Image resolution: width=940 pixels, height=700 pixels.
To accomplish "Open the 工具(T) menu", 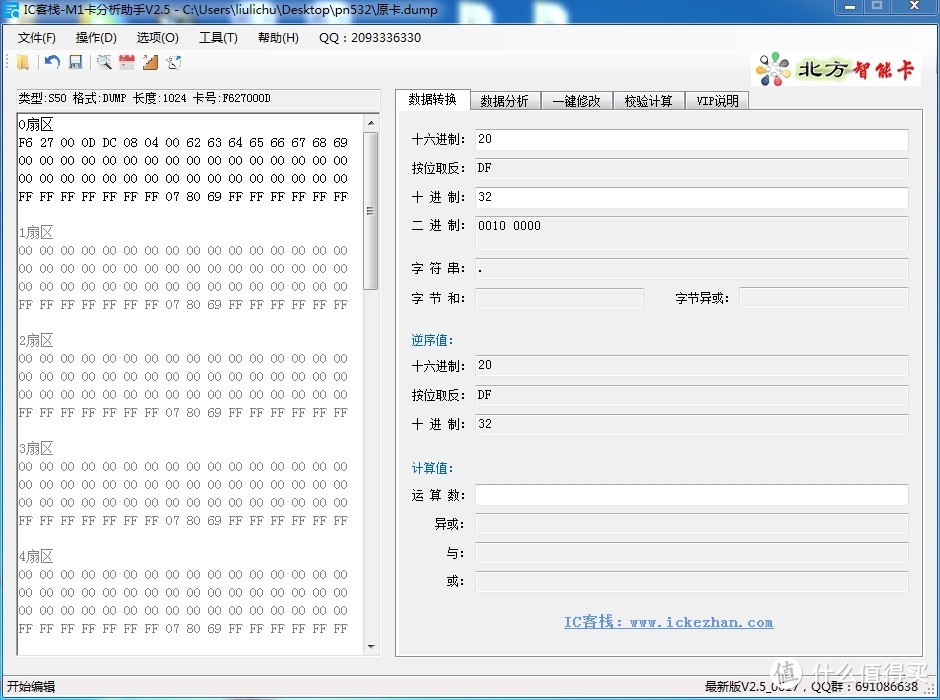I will 218,38.
